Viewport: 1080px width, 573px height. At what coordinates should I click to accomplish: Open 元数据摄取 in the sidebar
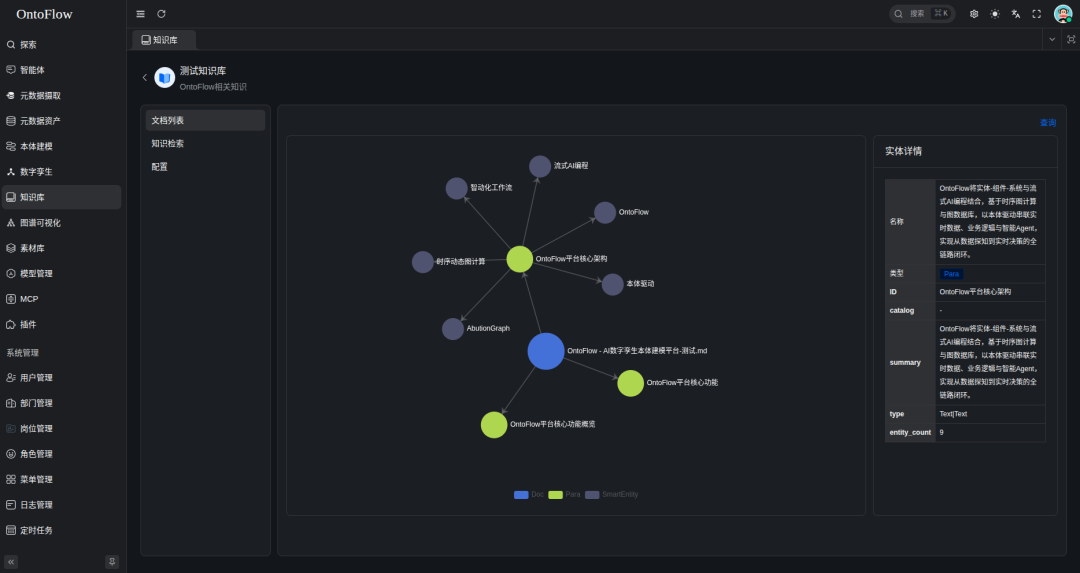(62, 95)
